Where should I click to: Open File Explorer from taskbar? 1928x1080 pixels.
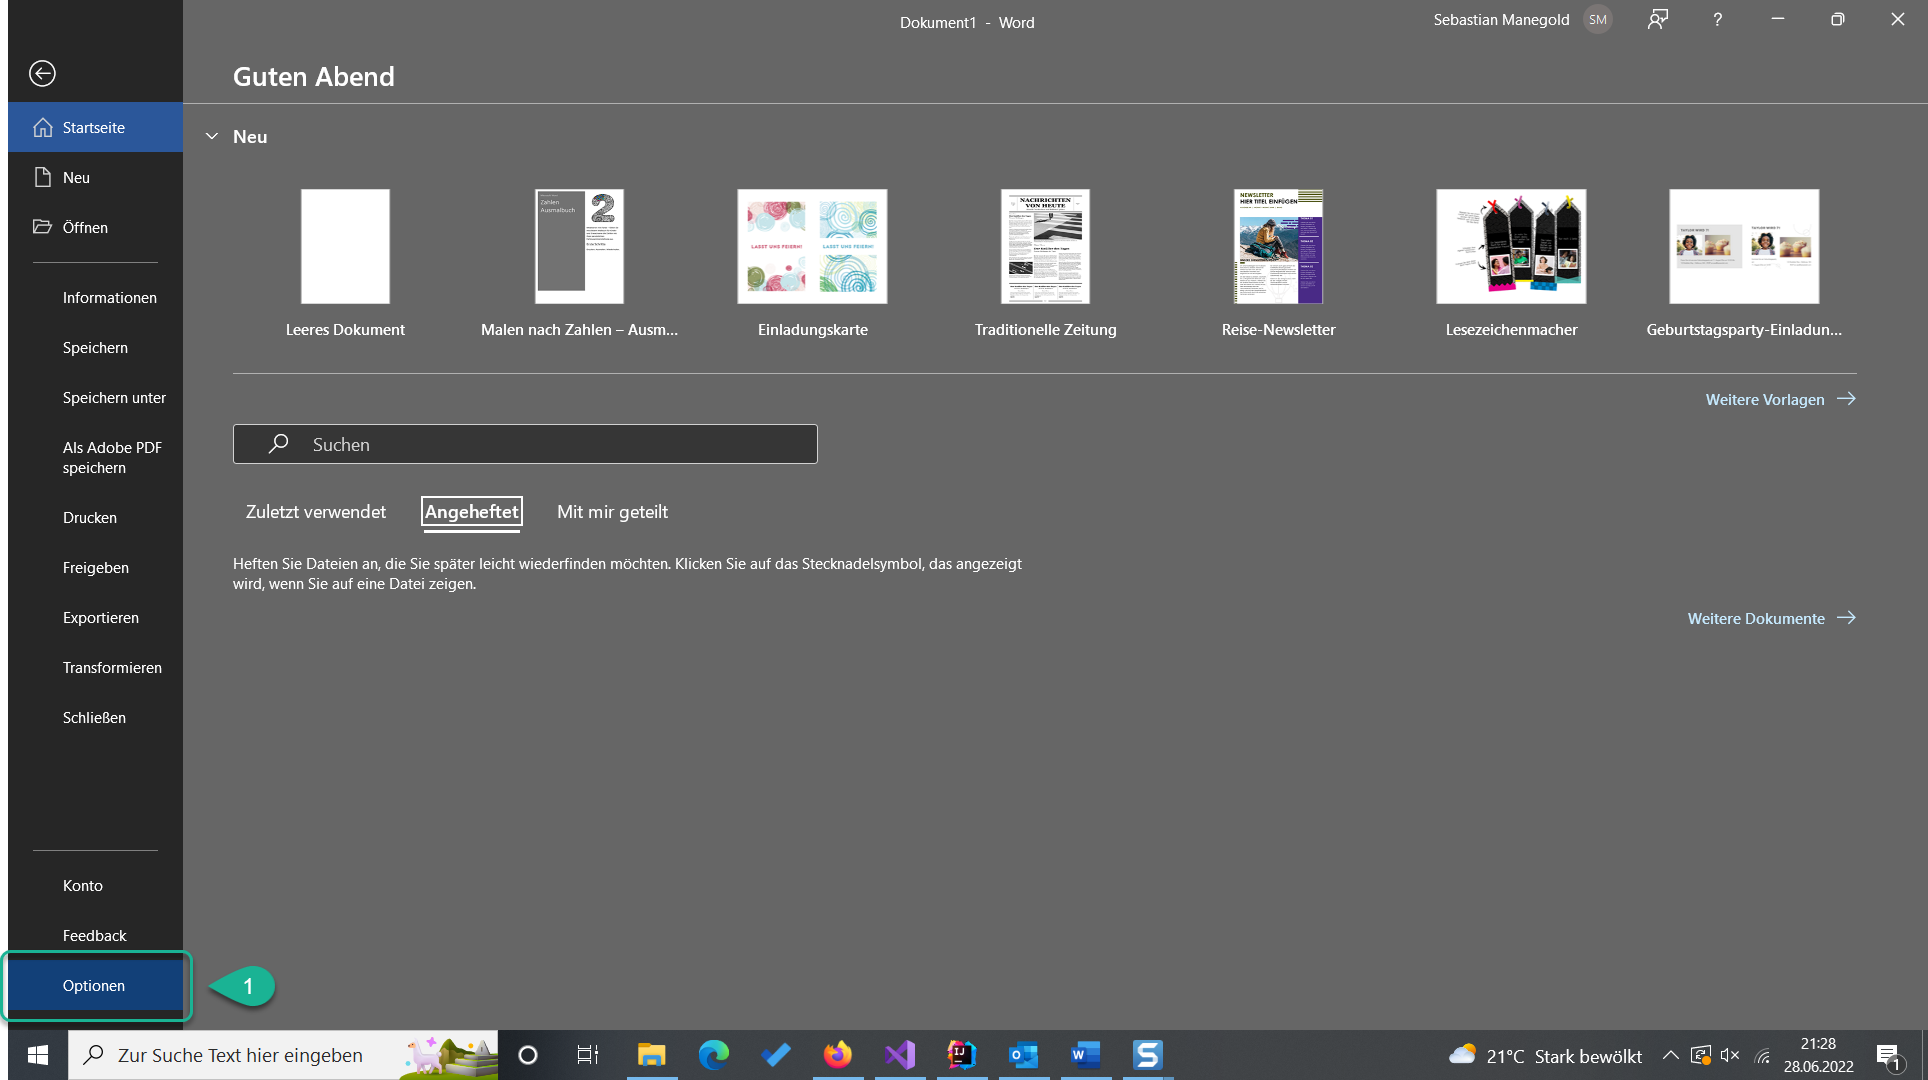click(652, 1055)
